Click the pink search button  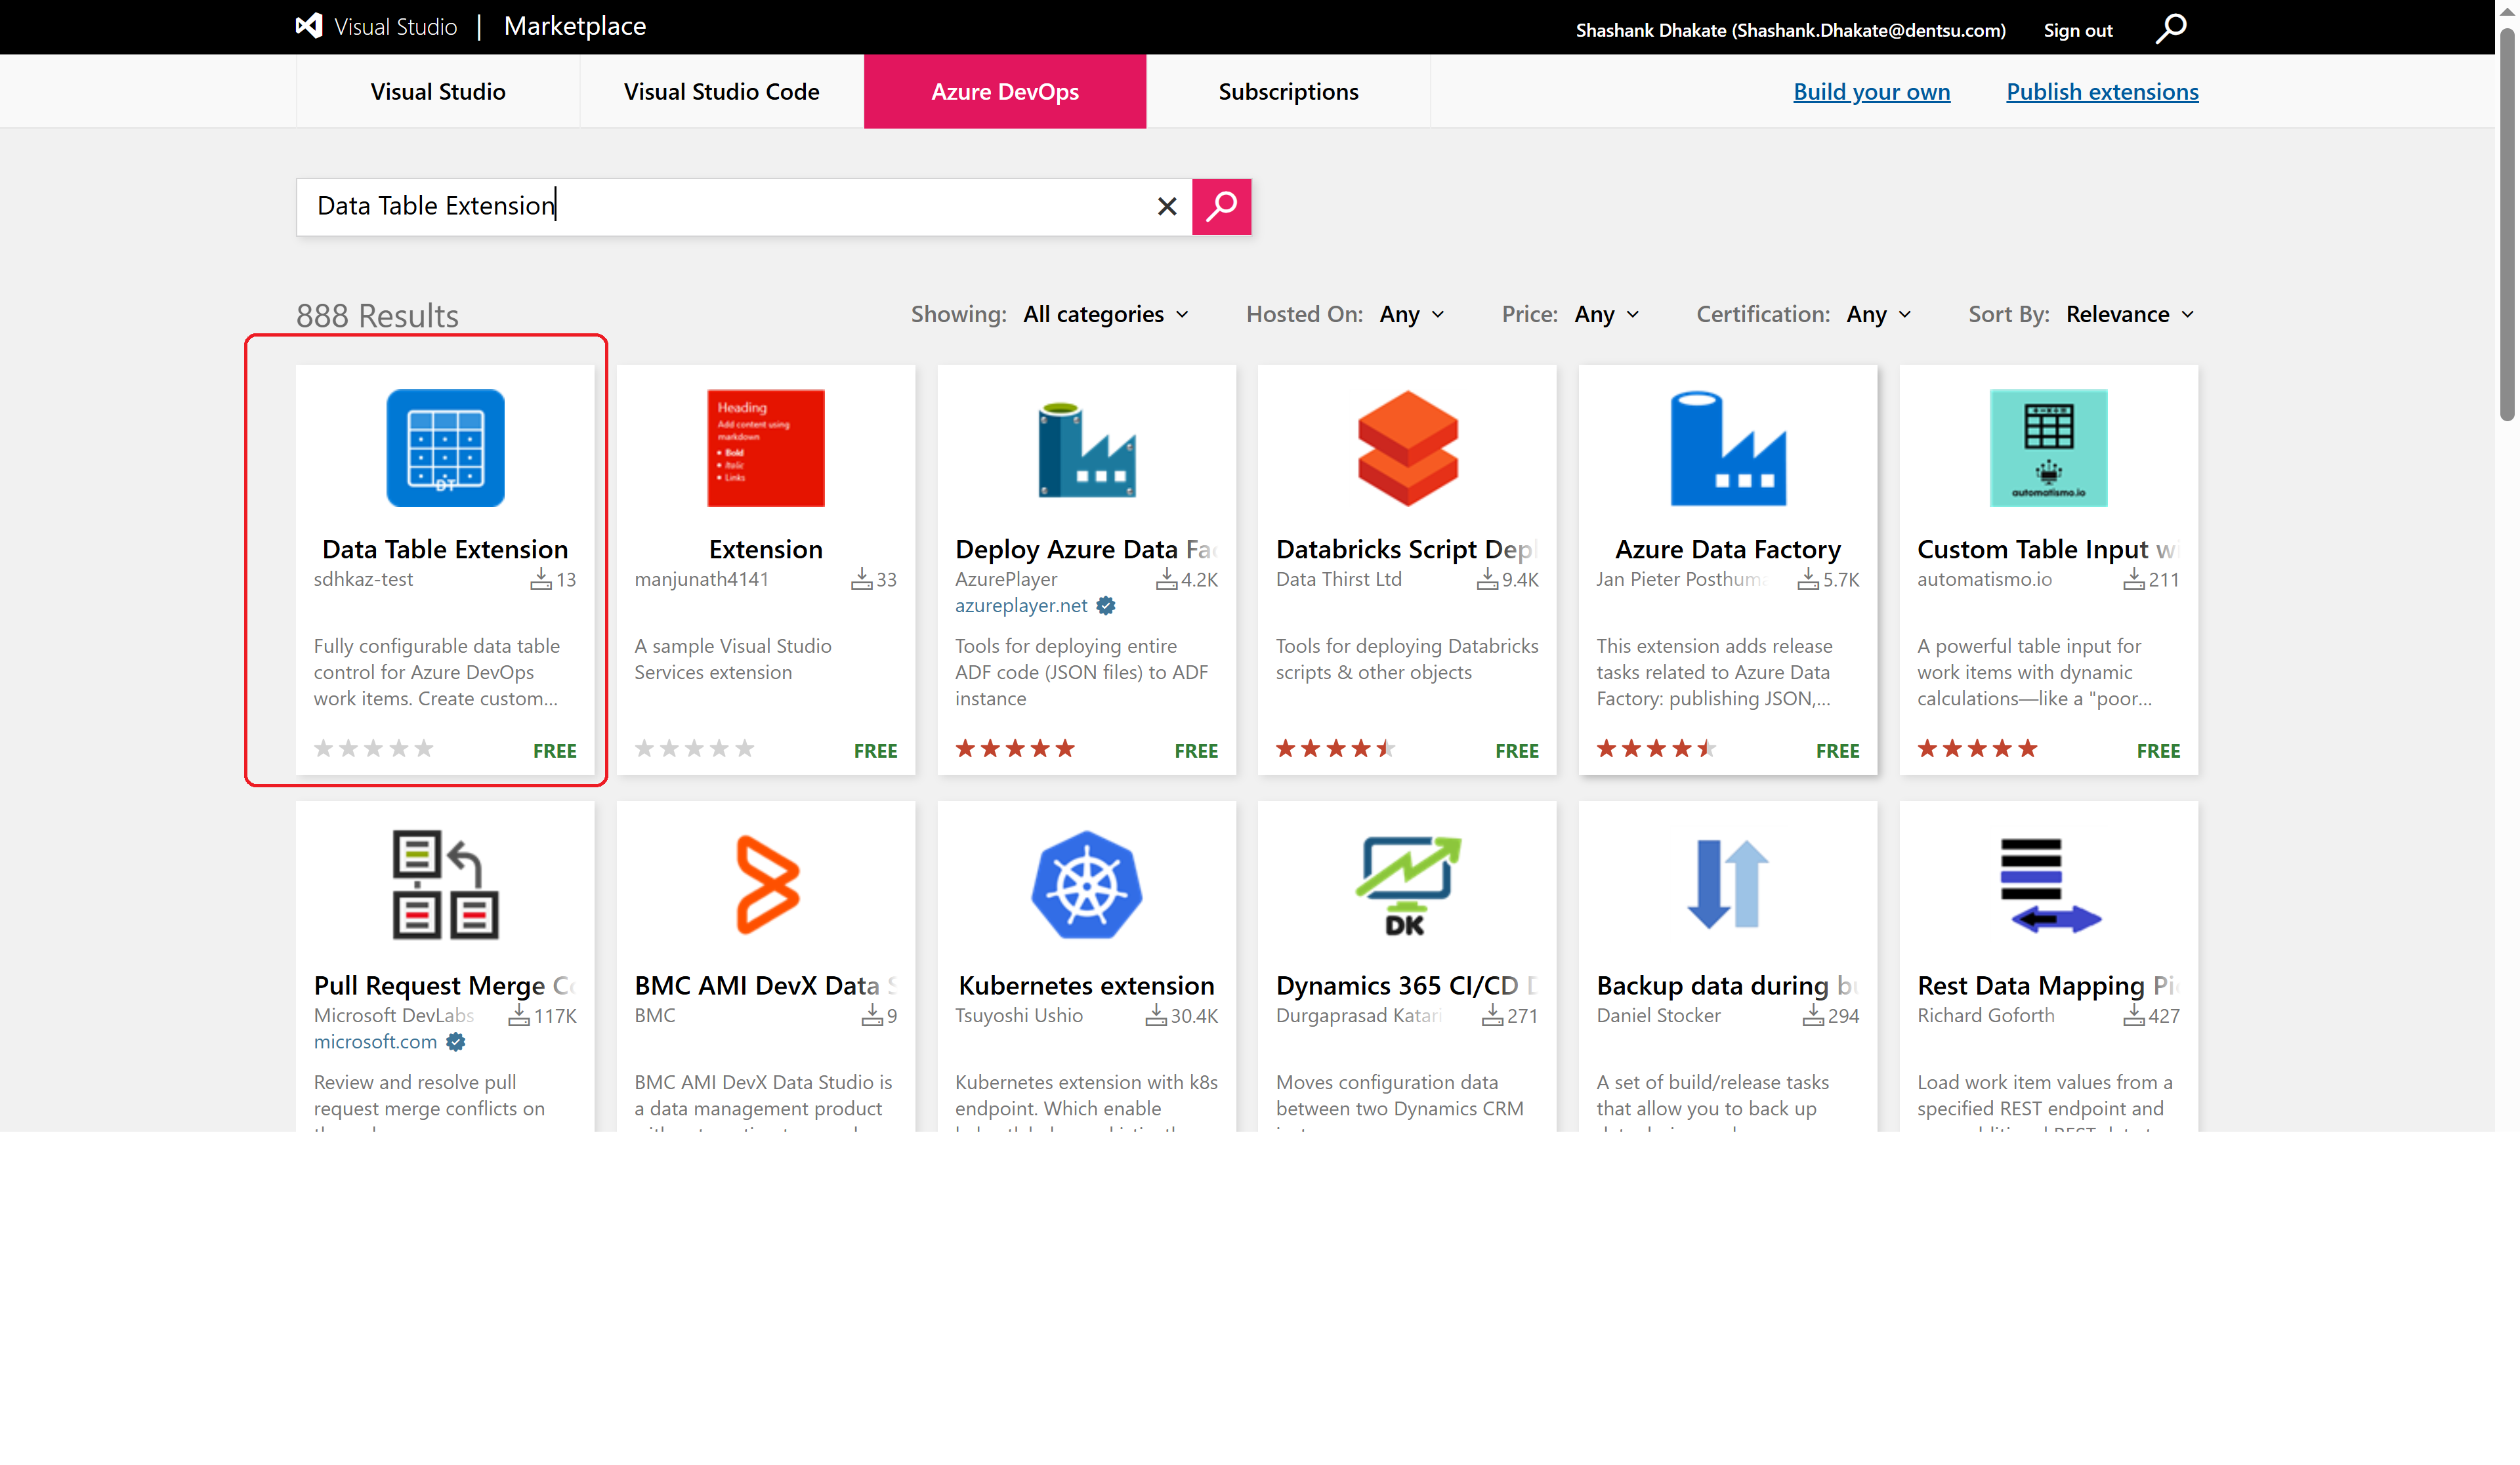[x=1221, y=206]
